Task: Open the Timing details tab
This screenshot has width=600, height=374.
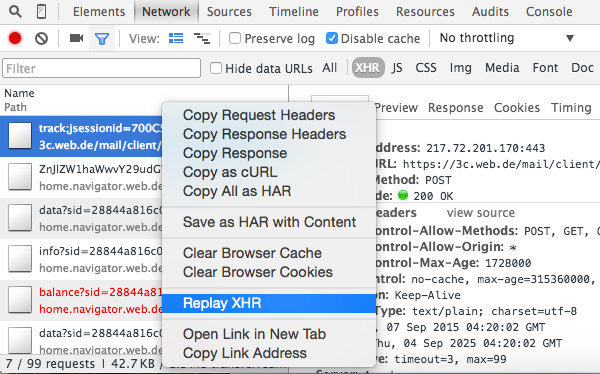Action: pos(571,108)
